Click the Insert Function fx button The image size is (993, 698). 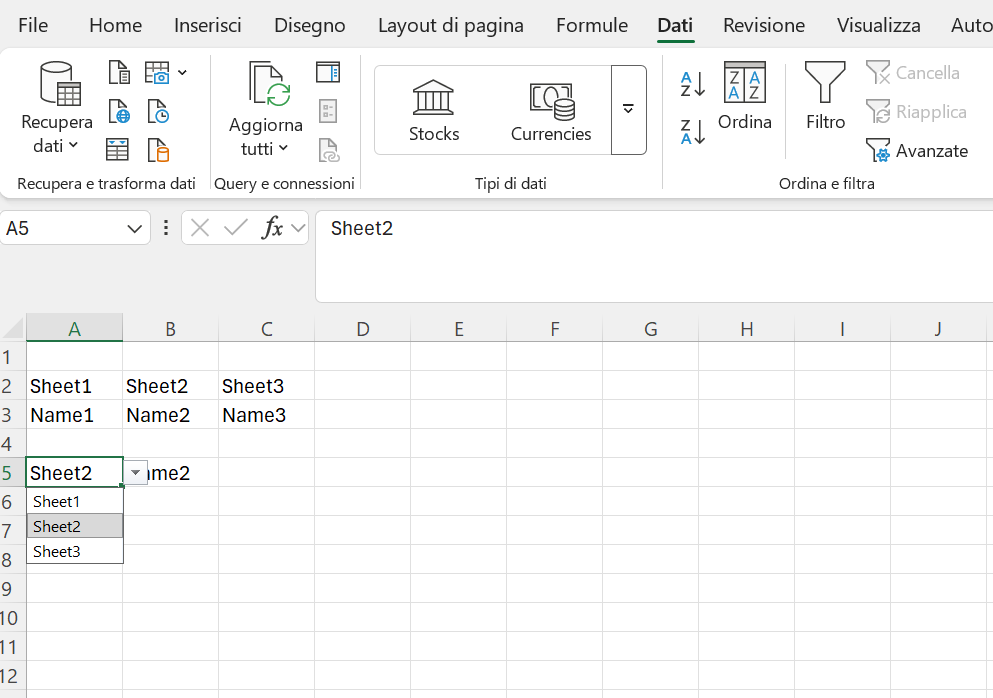[x=272, y=228]
